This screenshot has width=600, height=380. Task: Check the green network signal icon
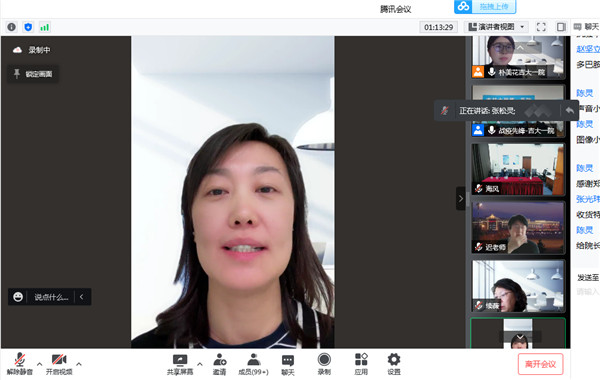point(44,27)
